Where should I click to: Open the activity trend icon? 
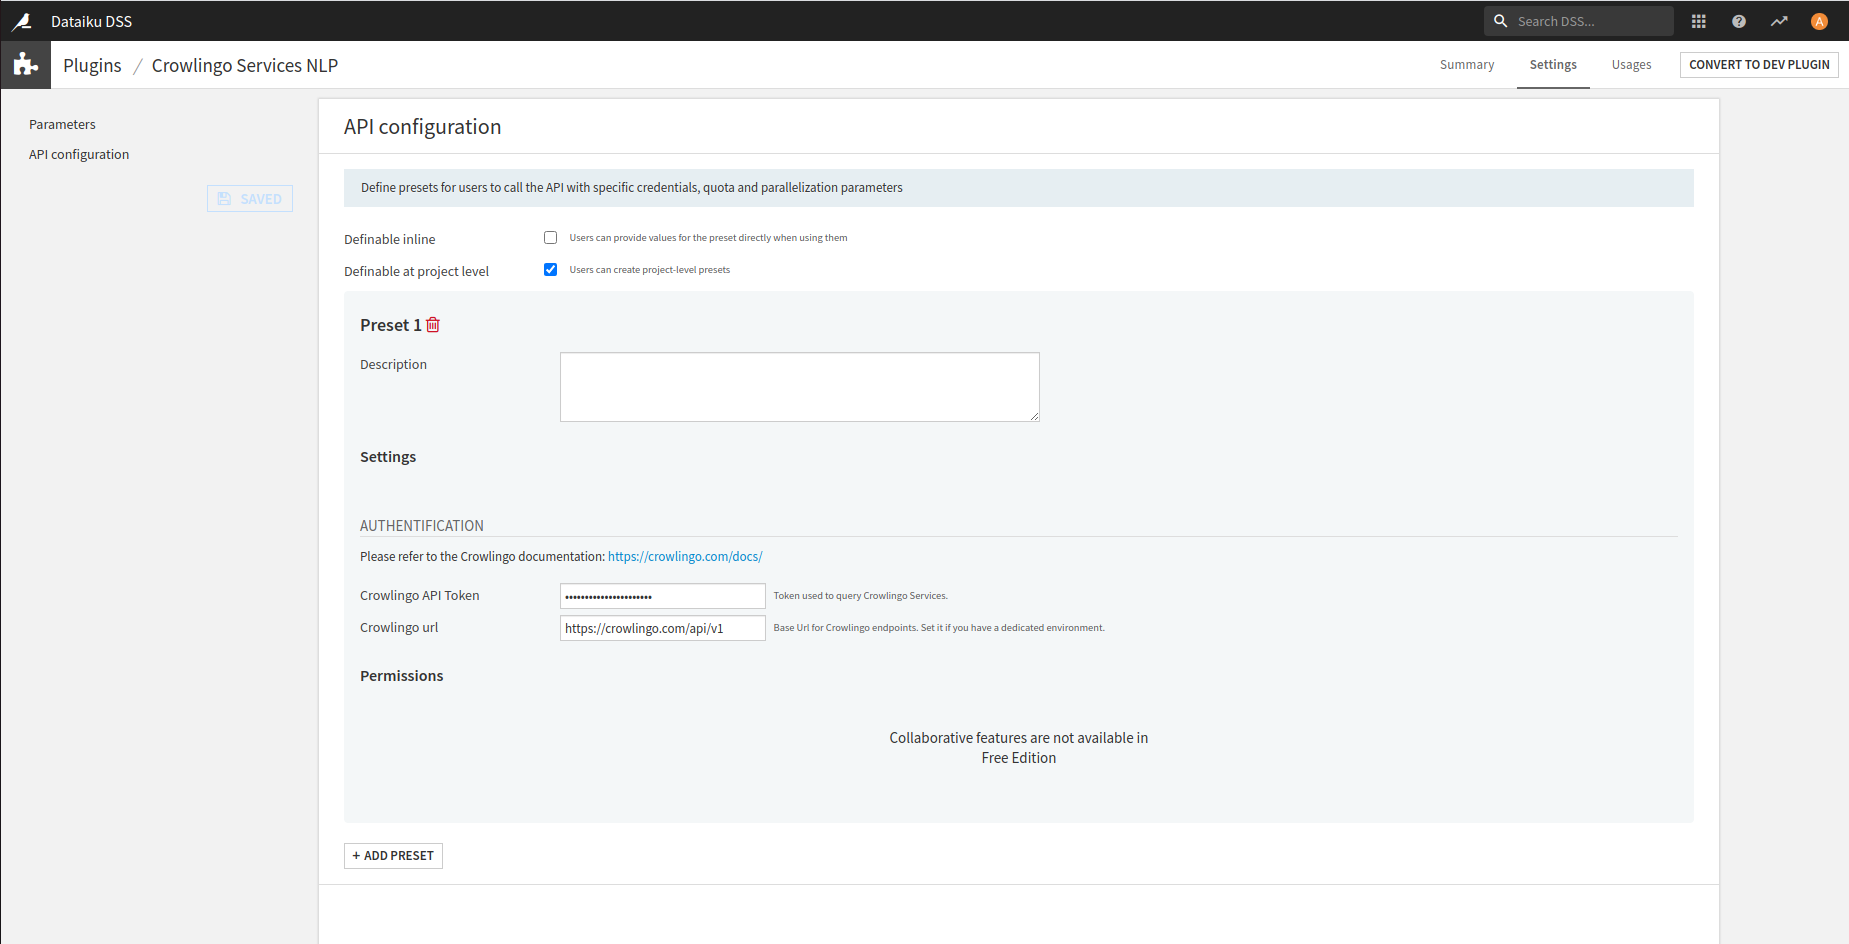1779,21
